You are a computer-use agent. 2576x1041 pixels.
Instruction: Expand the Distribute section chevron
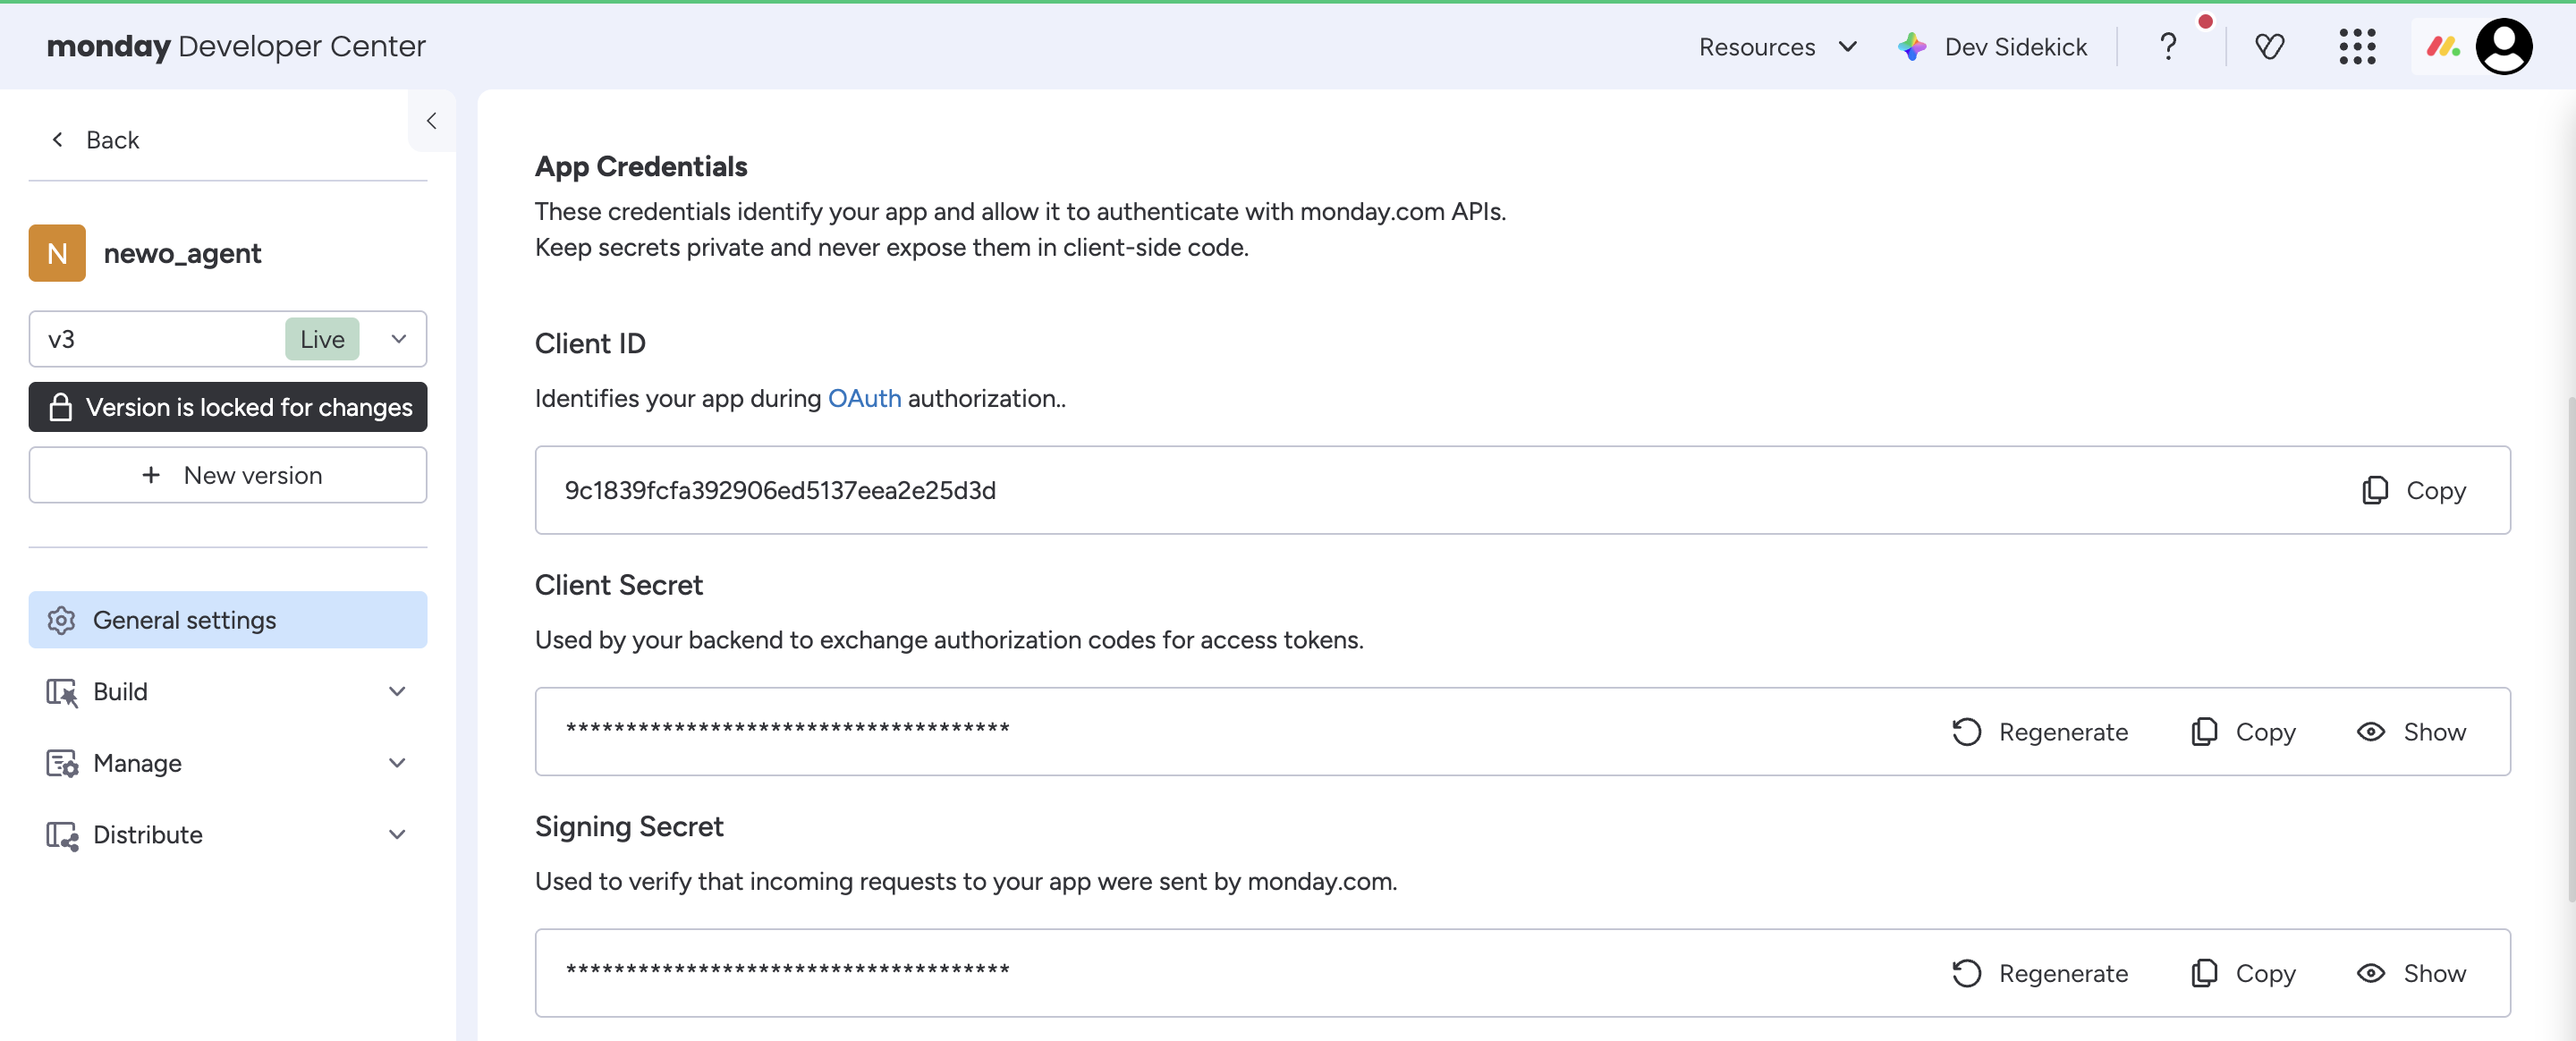coord(397,835)
